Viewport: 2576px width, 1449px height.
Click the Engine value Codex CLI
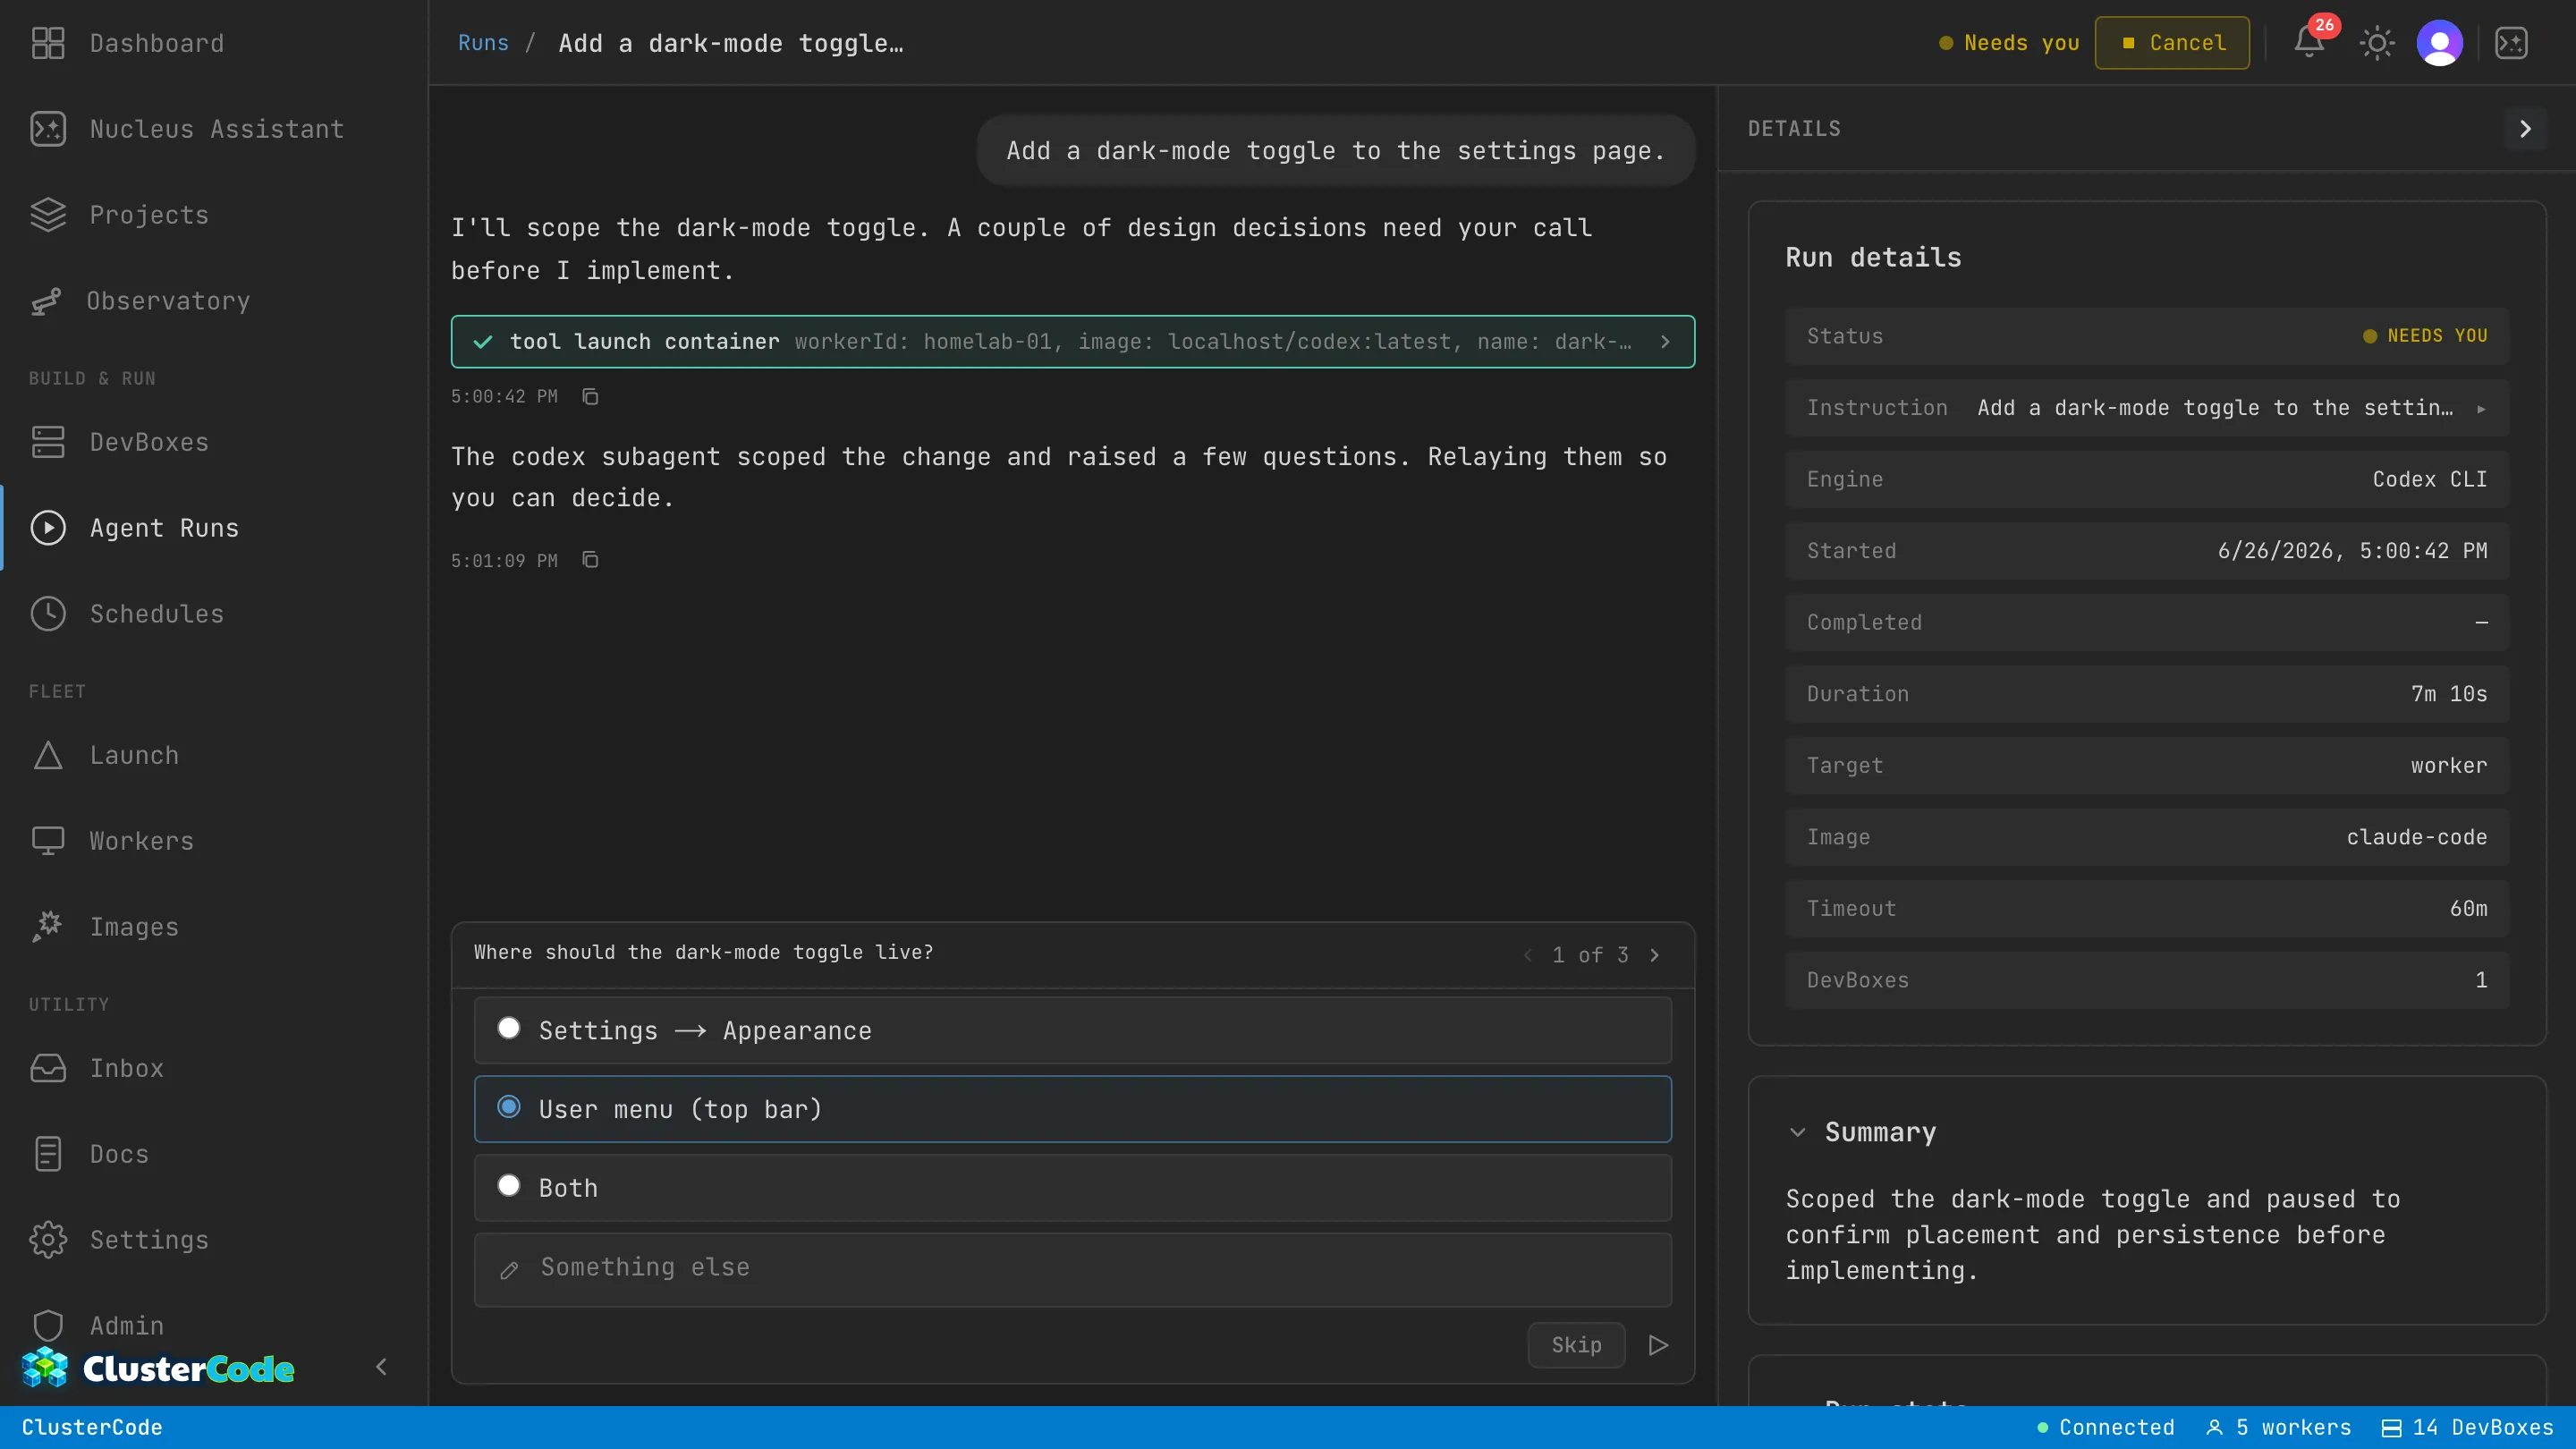tap(2429, 479)
